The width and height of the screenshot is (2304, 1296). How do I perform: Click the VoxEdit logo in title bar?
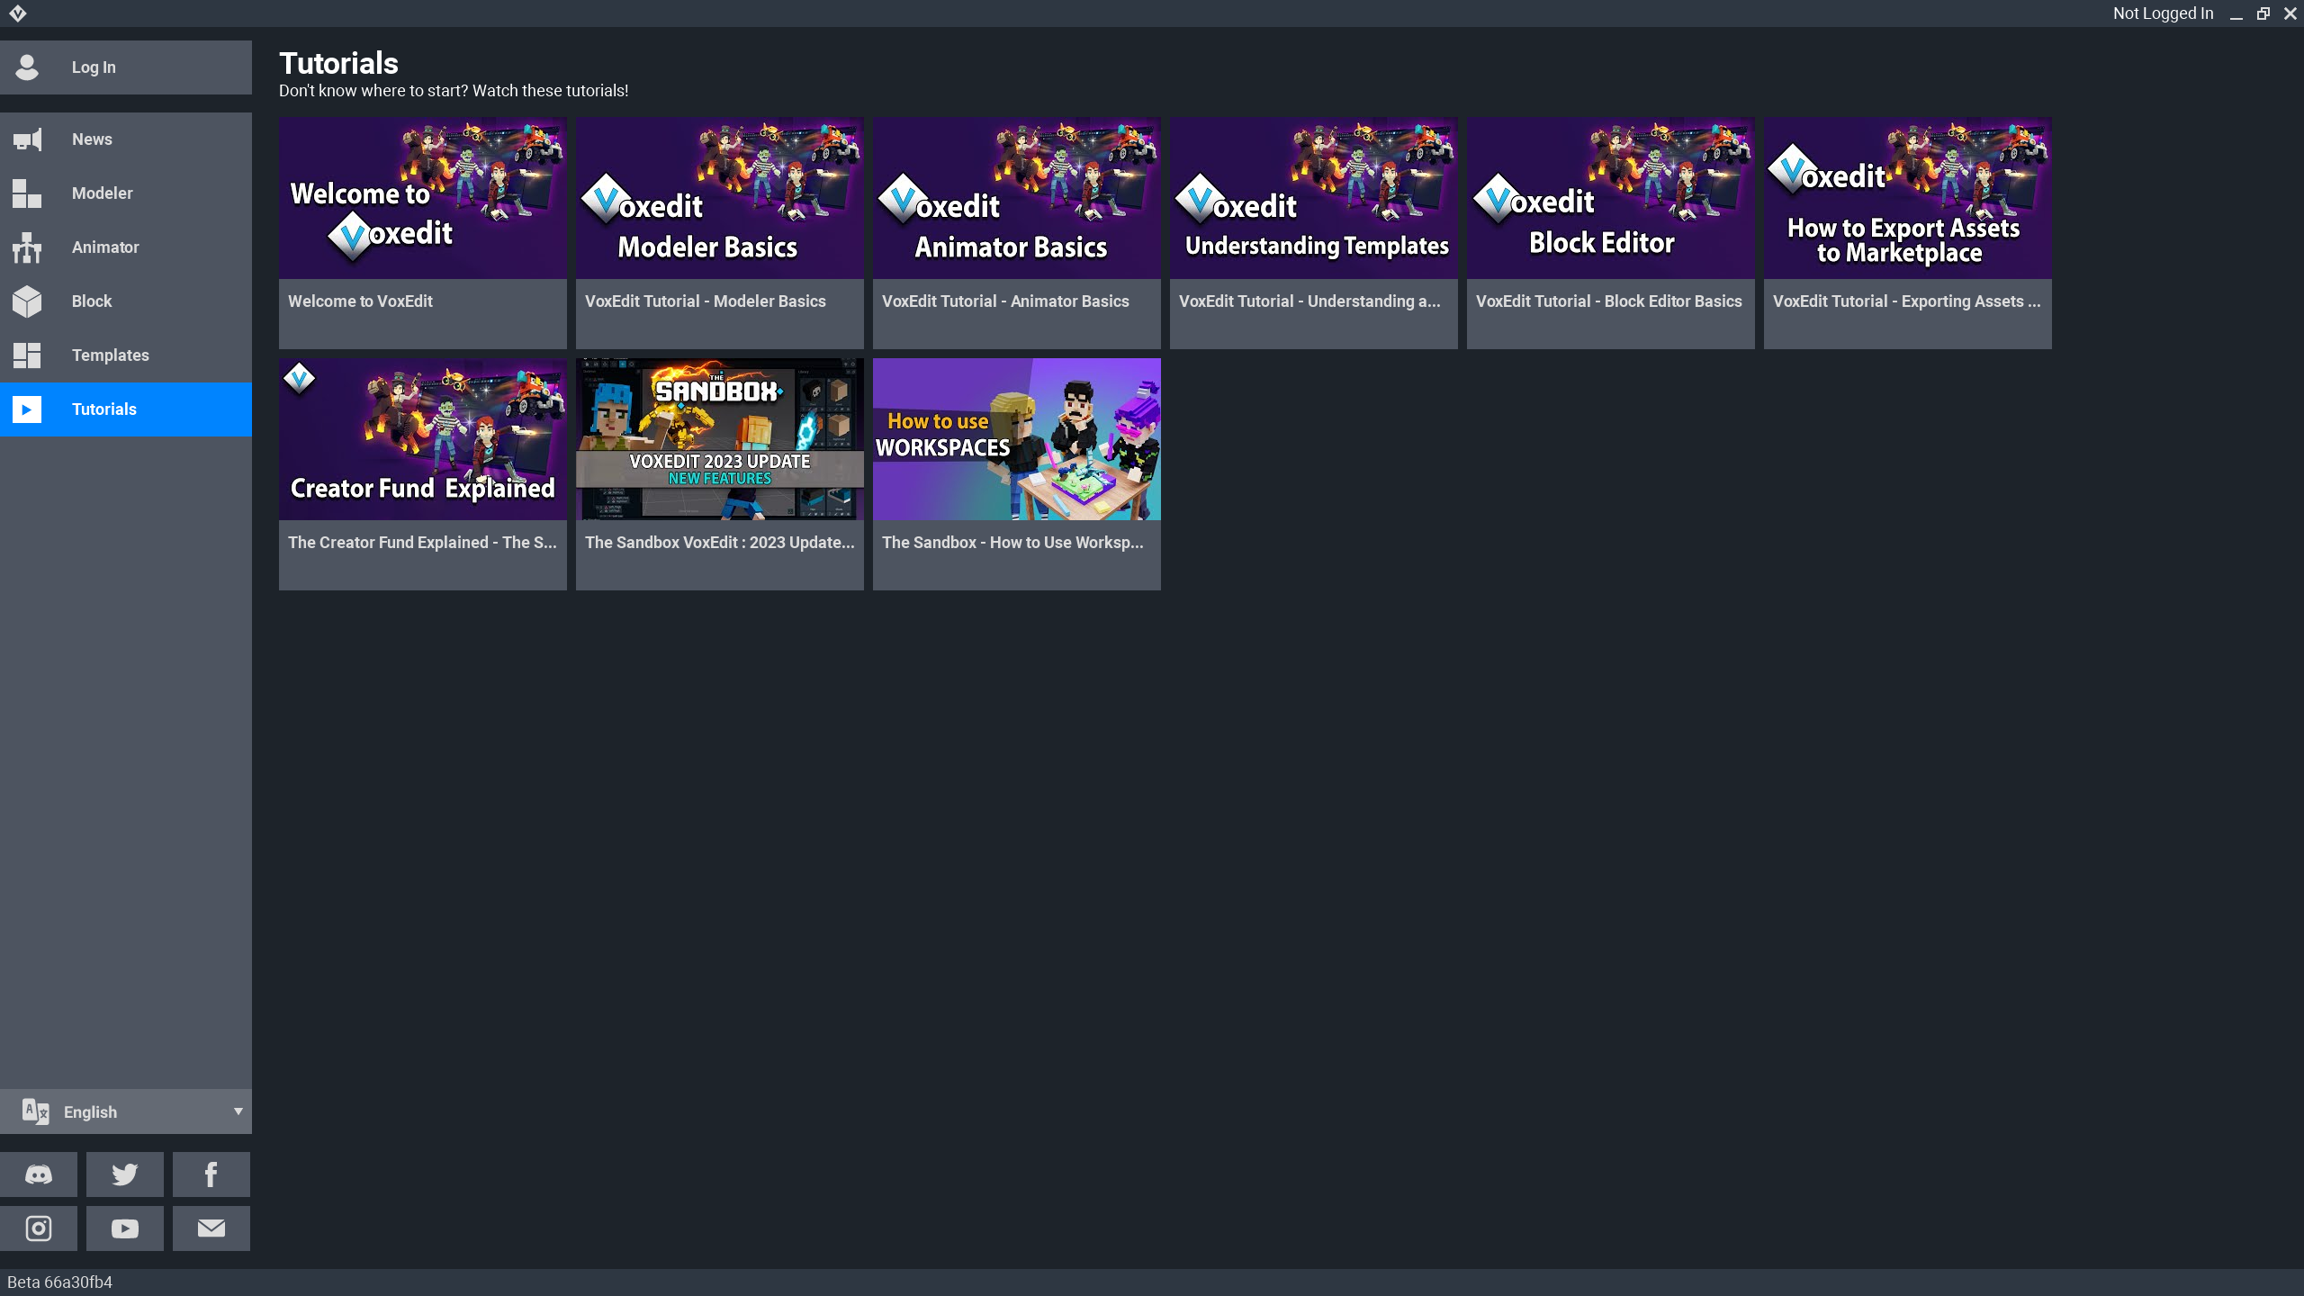click(x=17, y=13)
